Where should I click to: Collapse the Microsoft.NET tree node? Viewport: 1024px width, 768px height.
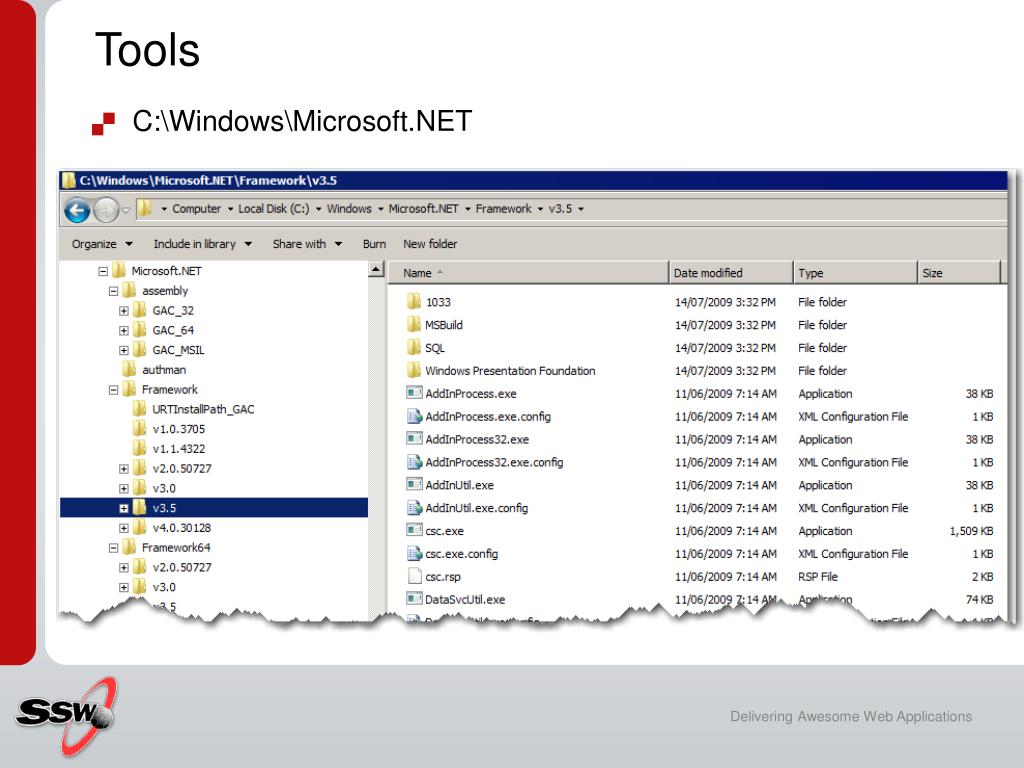pyautogui.click(x=103, y=271)
